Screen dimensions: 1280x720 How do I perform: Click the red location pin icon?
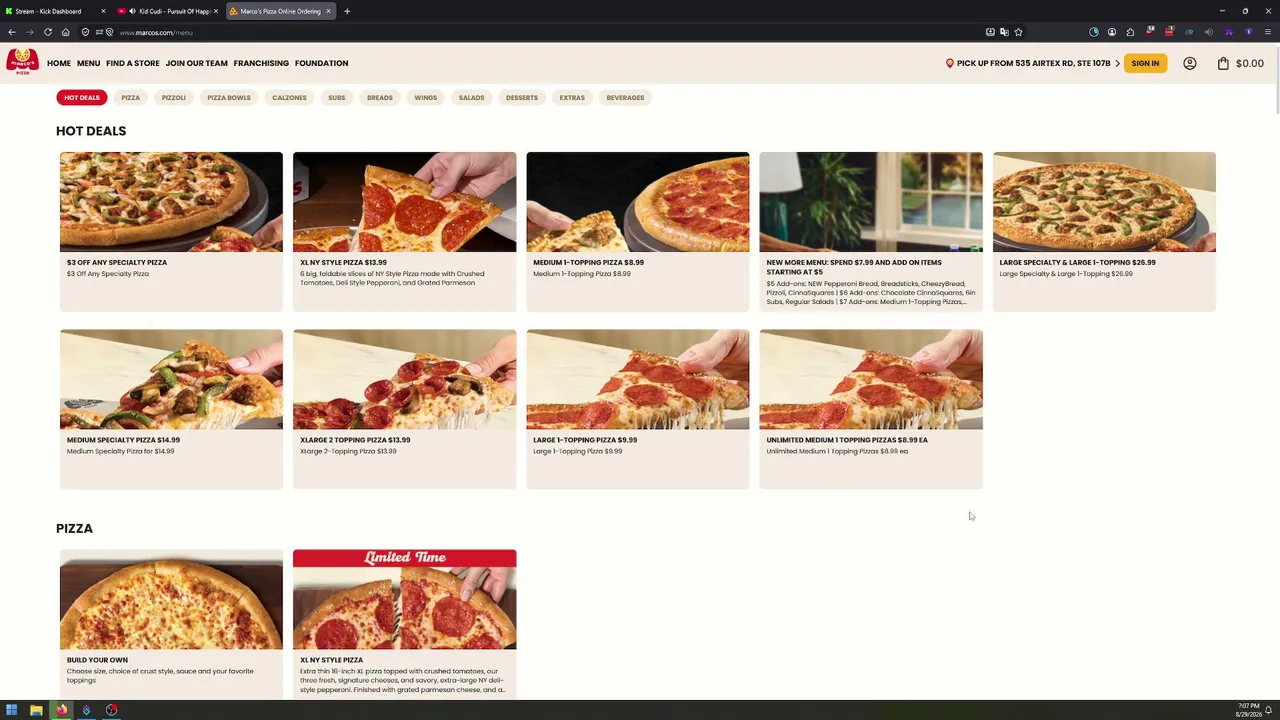coord(950,63)
